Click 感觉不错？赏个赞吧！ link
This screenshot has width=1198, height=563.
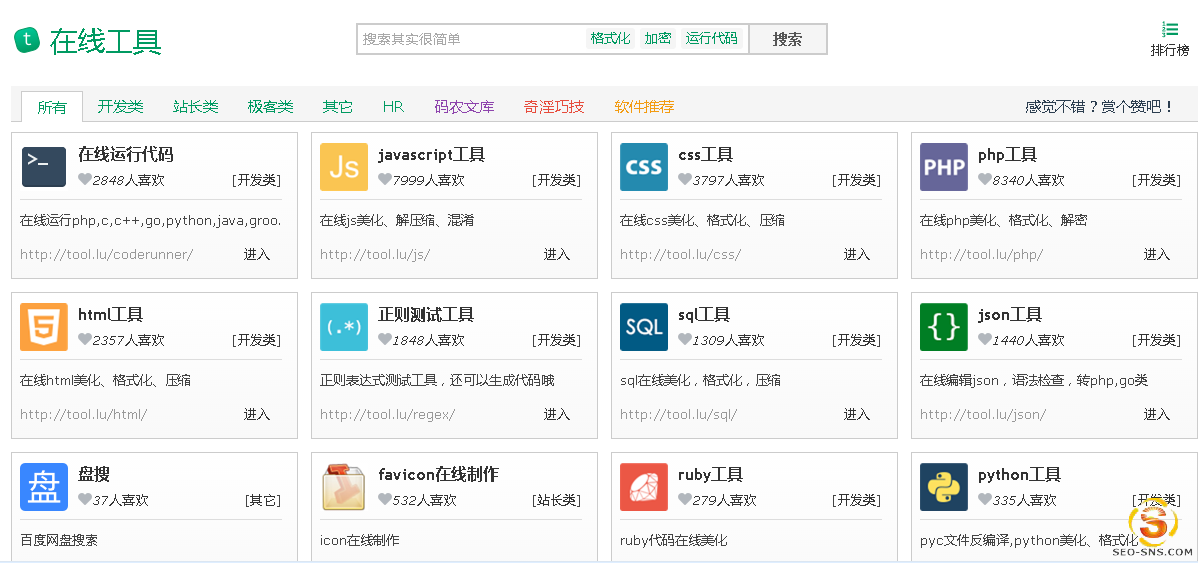pos(1099,107)
